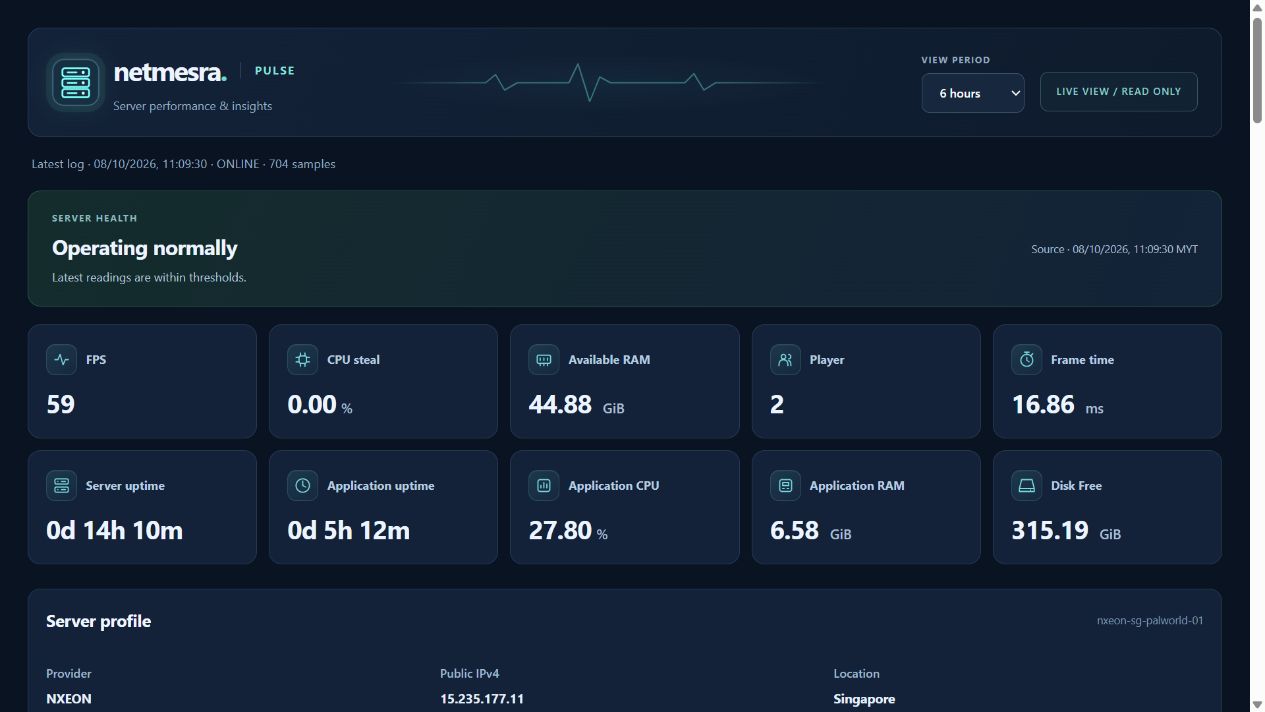Click the netmesra. brand name
The width and height of the screenshot is (1265, 712).
(170, 72)
